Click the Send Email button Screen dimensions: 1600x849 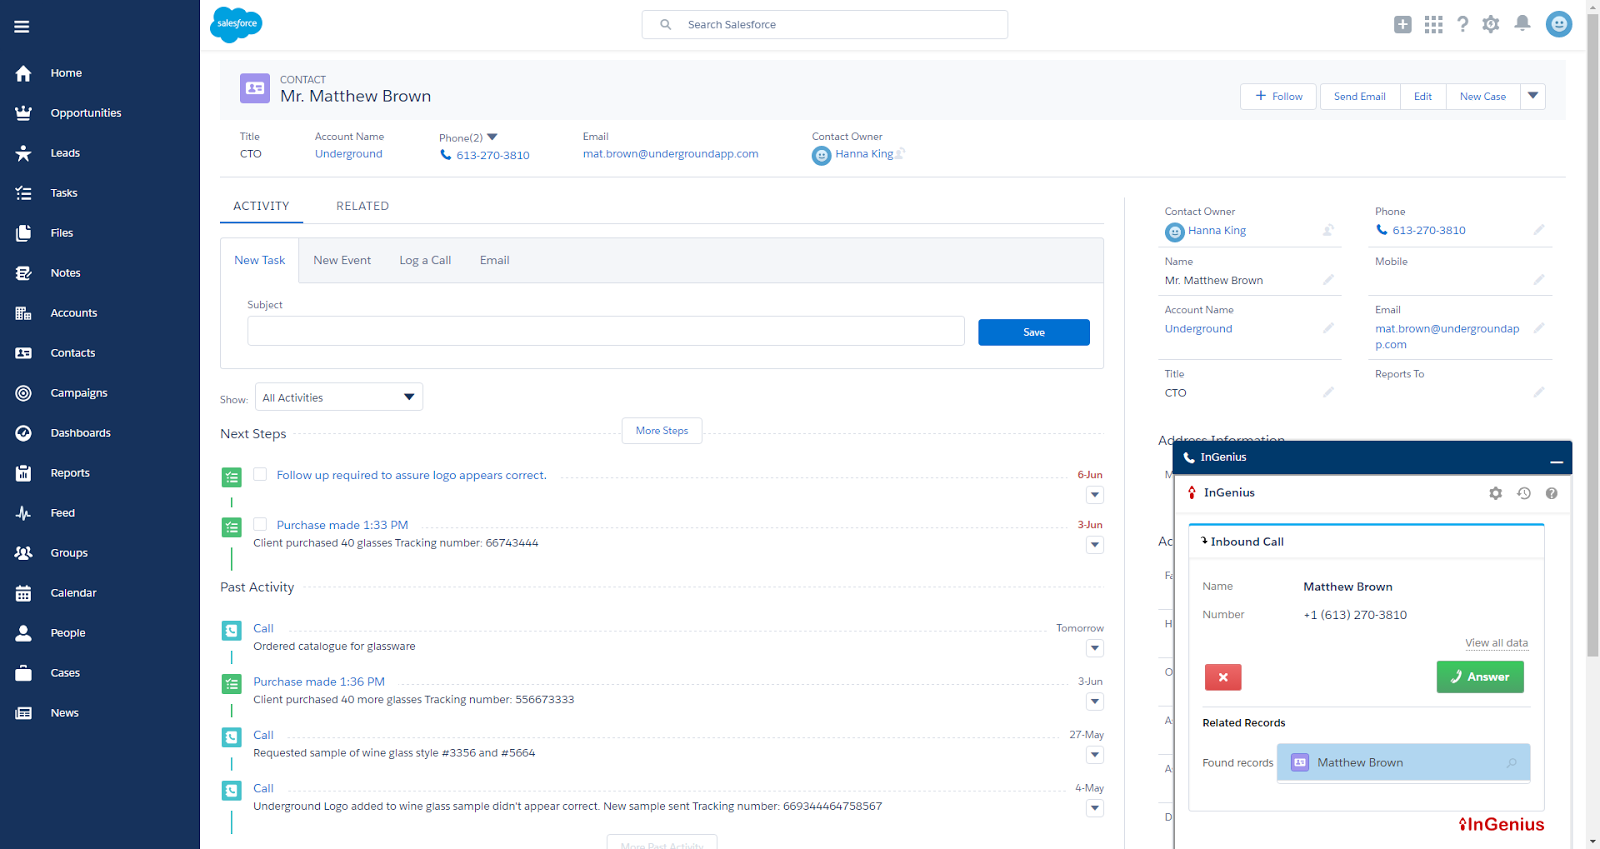click(x=1360, y=96)
